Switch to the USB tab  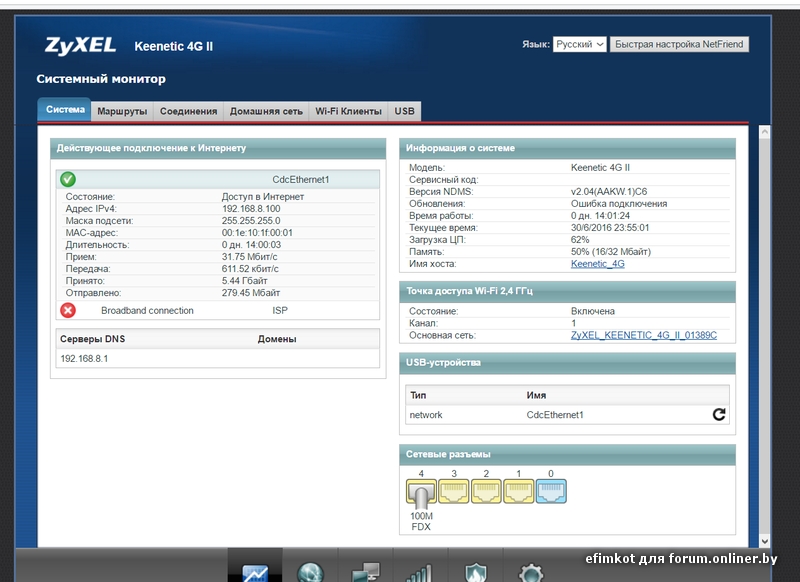pyautogui.click(x=405, y=111)
